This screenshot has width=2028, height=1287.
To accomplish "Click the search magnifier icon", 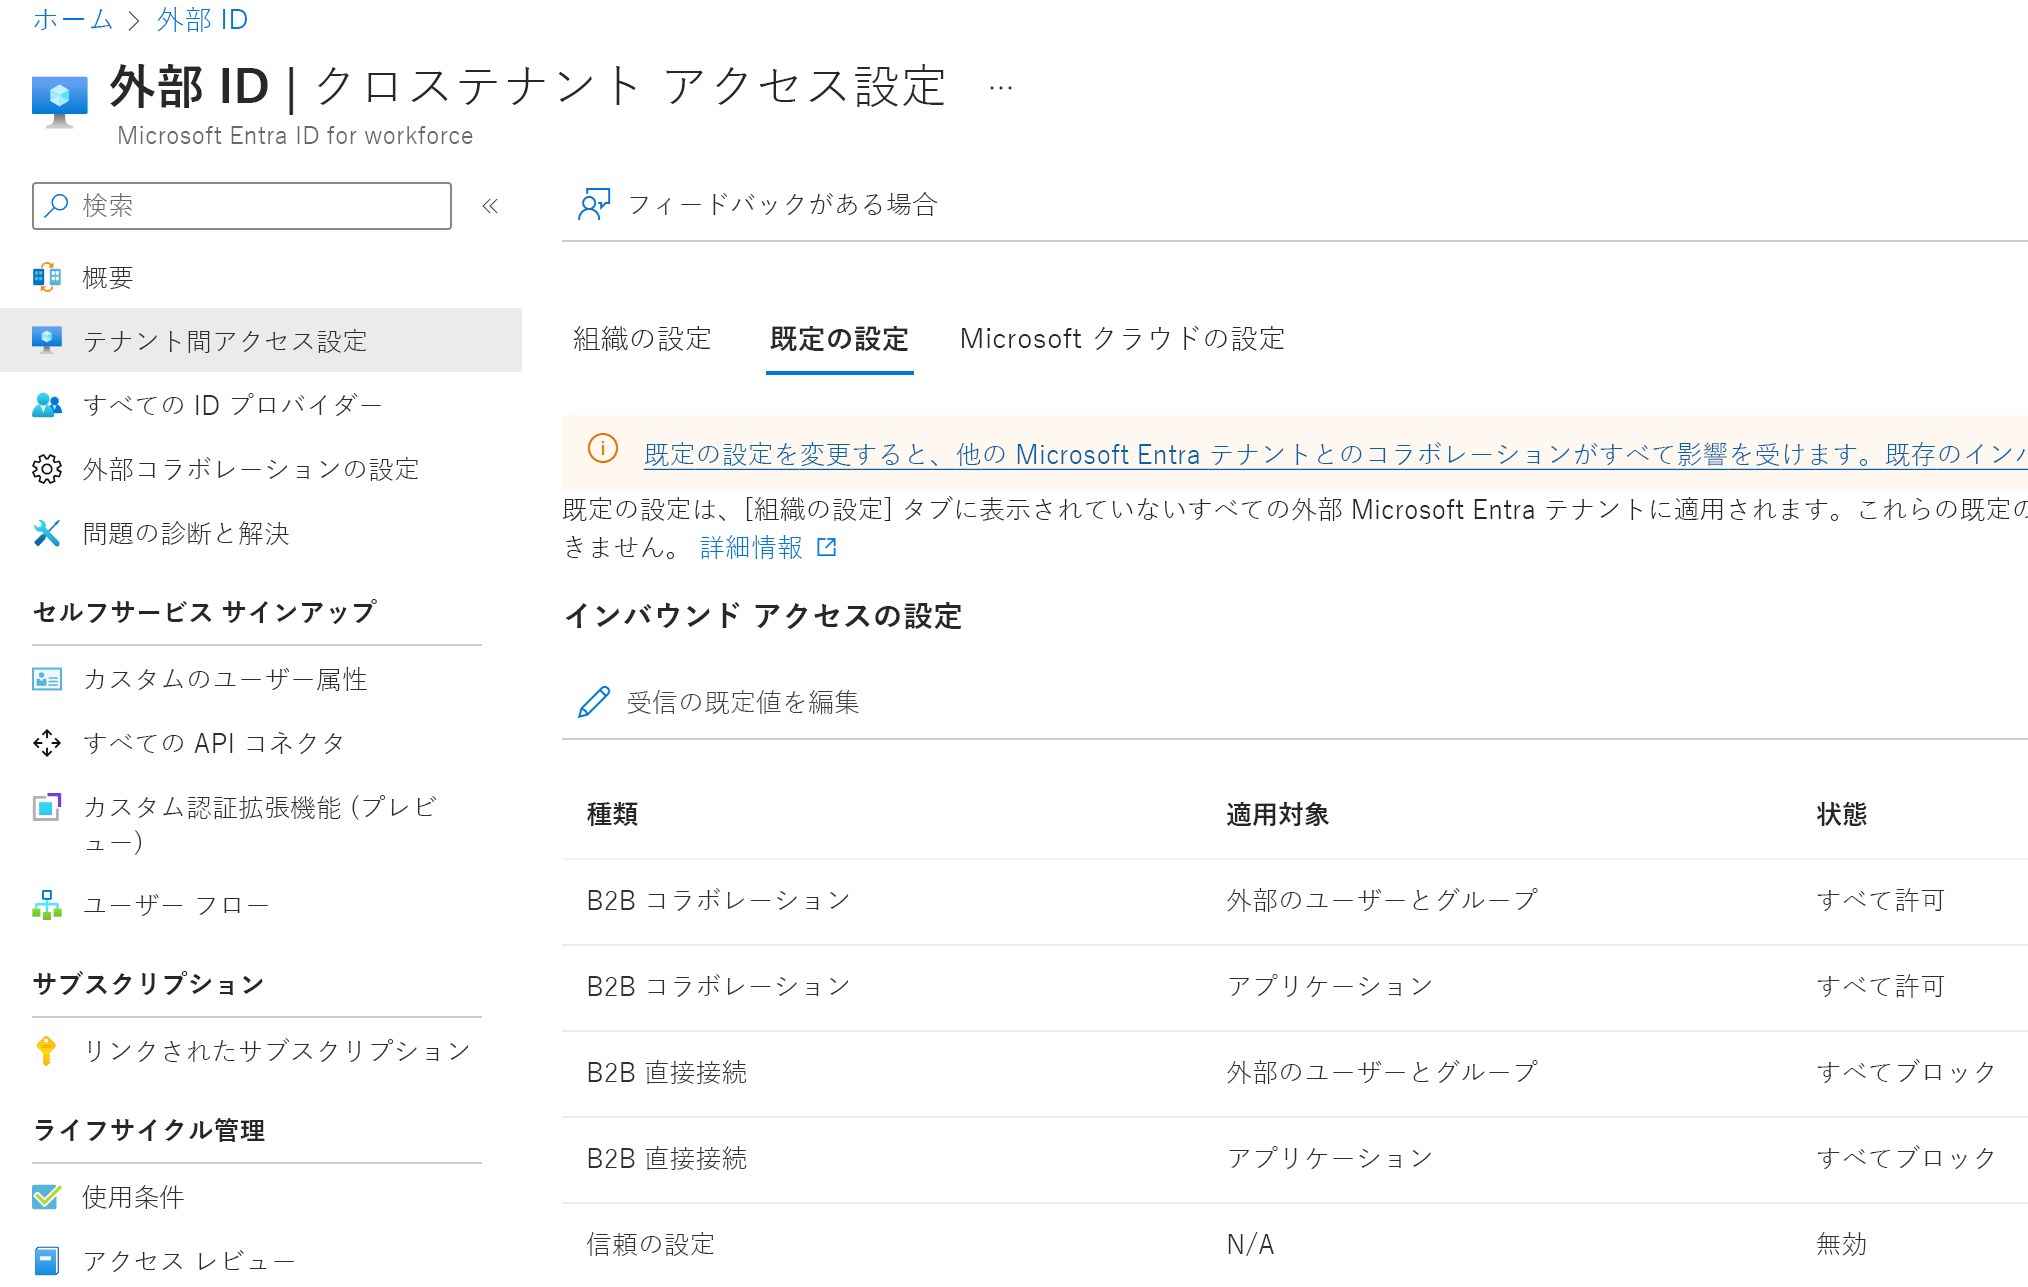I will point(57,205).
